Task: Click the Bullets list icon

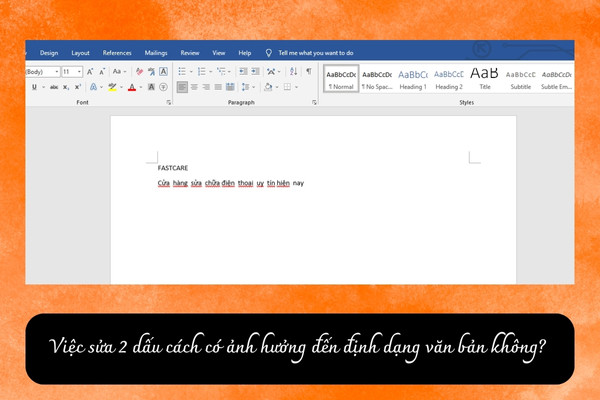Action: point(182,72)
